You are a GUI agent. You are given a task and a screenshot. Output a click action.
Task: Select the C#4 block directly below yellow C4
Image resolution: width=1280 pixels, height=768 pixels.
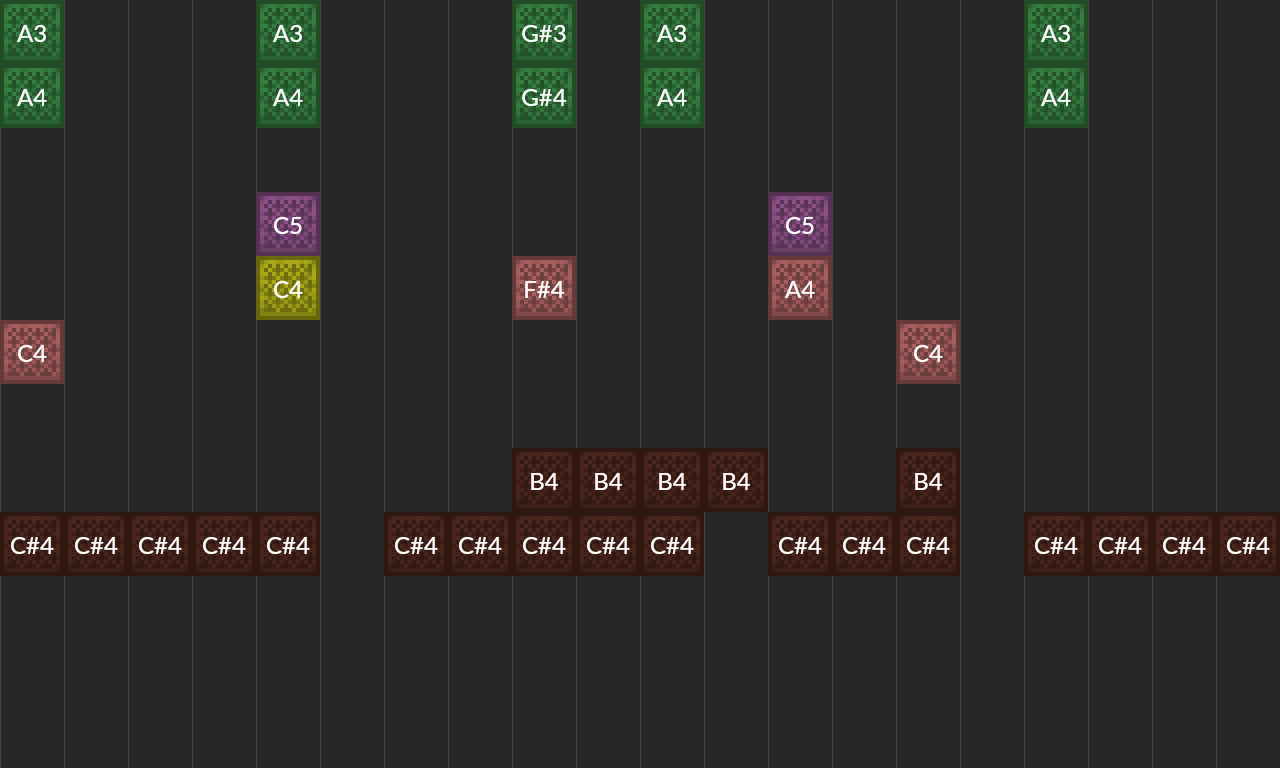pos(288,544)
